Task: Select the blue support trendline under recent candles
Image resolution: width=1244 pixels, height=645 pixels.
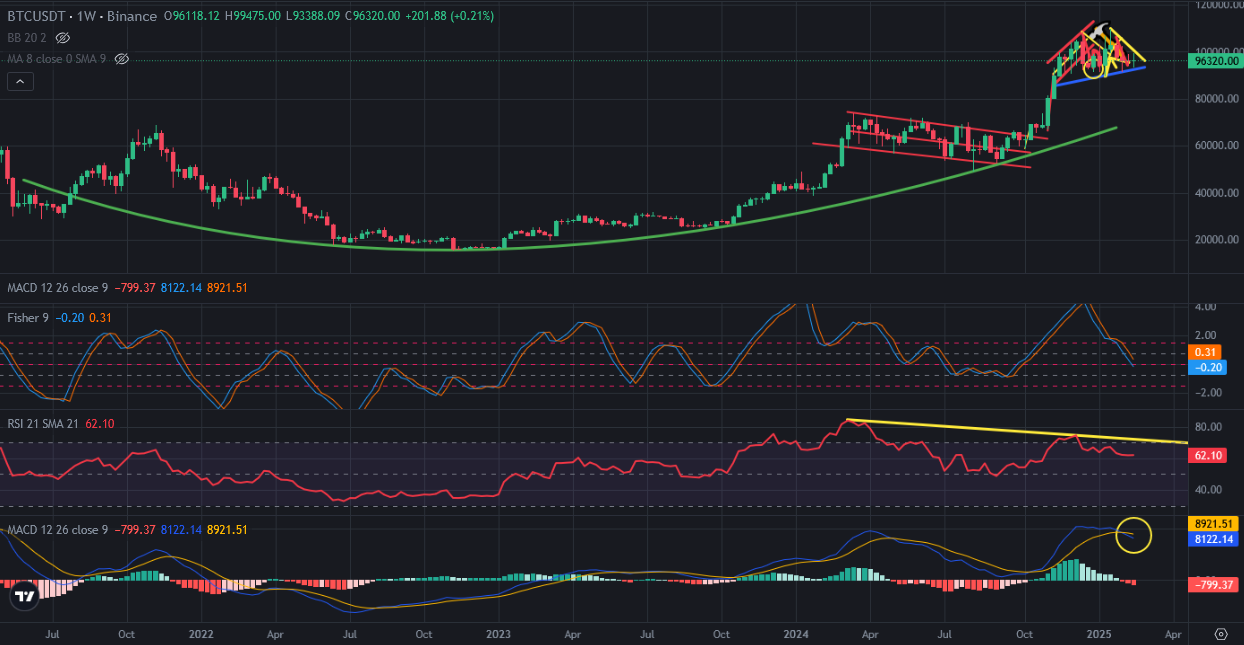Action: click(1100, 76)
